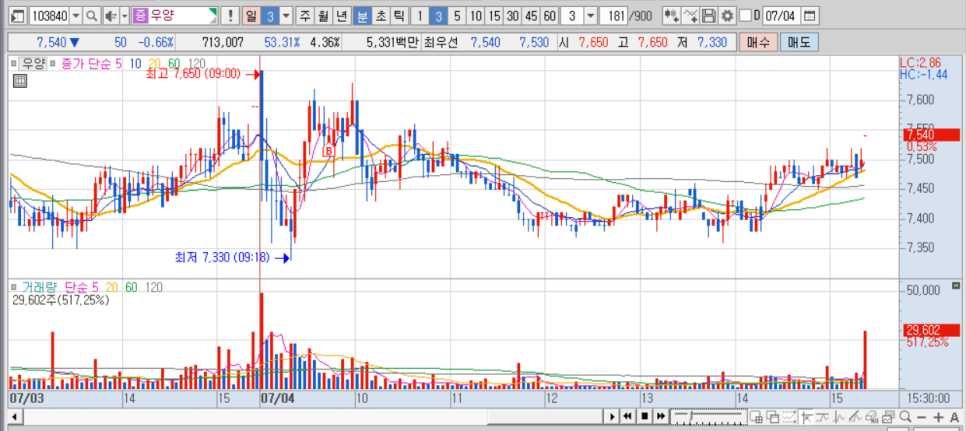This screenshot has height=431, width=966.
Task: Click the date field 07/04
Action: [782, 15]
